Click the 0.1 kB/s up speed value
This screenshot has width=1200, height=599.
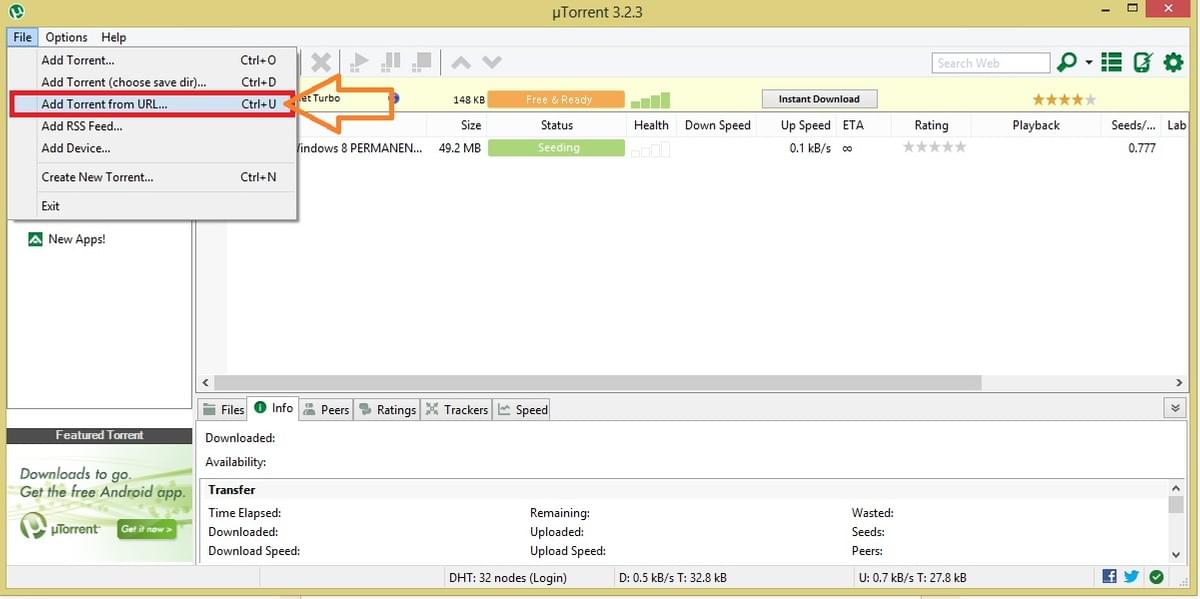810,148
